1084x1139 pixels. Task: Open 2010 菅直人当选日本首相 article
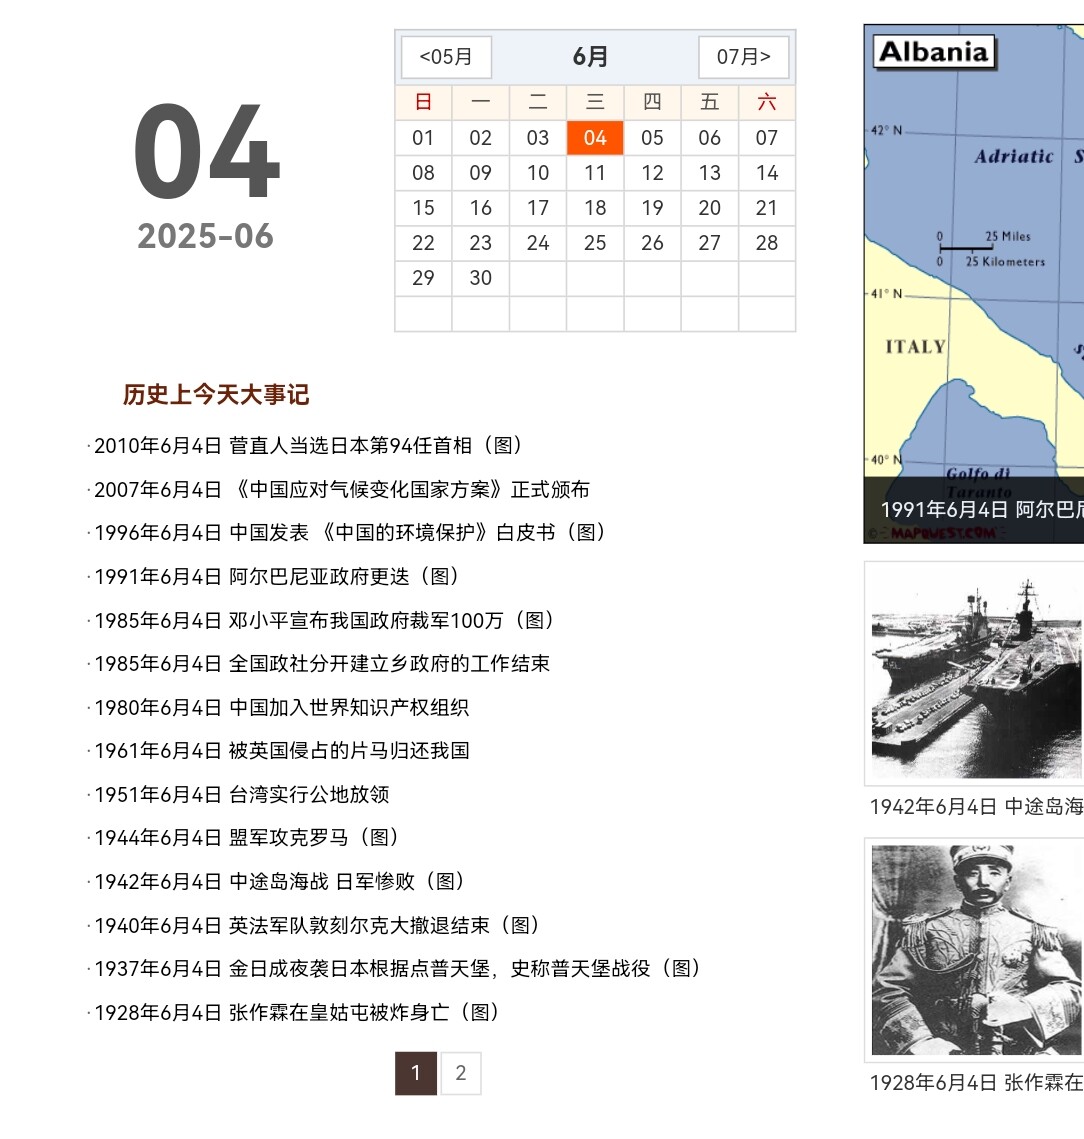click(308, 446)
